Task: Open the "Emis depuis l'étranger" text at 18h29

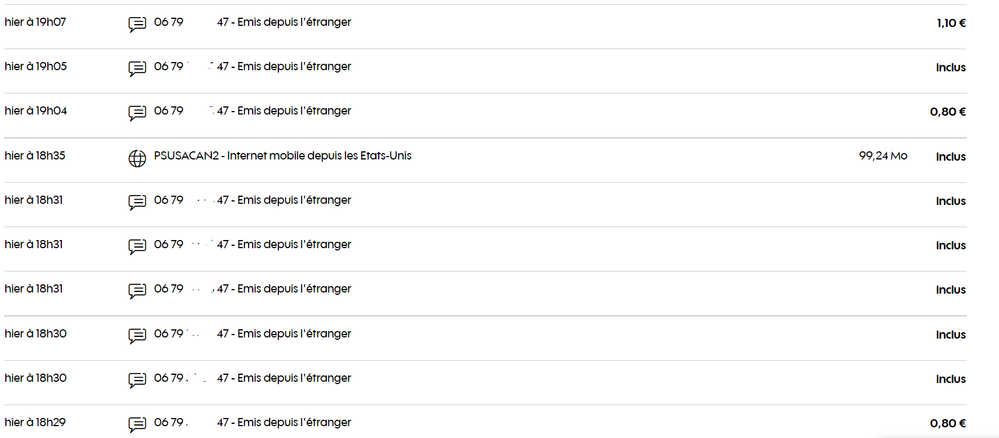Action: (x=294, y=423)
